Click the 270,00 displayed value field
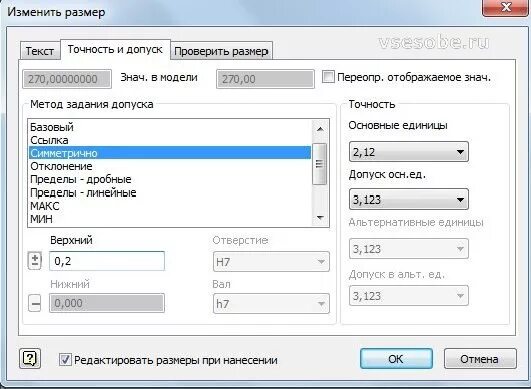This screenshot has width=531, height=389. (265, 79)
